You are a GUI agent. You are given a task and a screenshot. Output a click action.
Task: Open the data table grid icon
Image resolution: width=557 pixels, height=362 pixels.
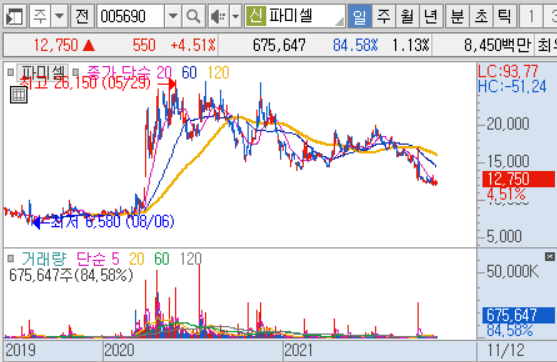pos(18,94)
